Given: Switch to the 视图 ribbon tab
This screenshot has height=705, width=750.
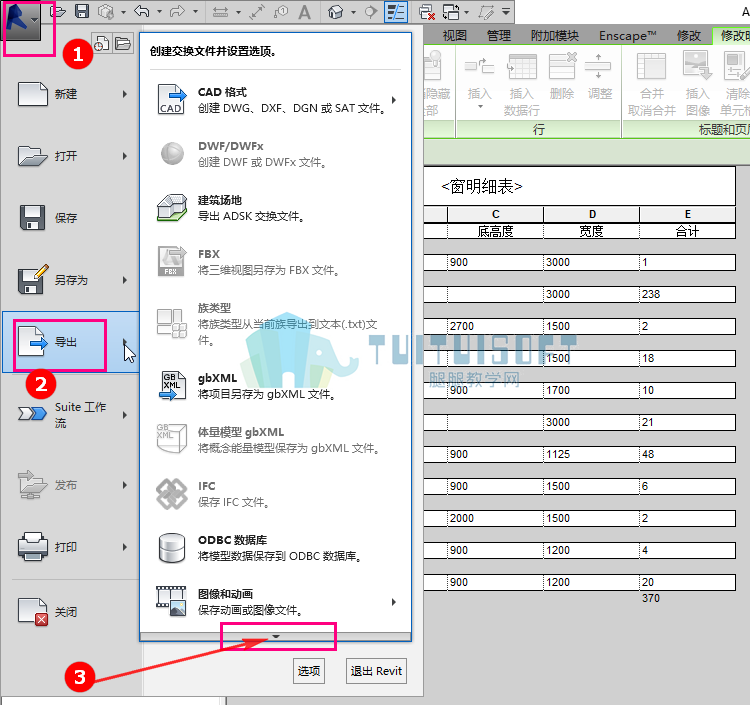Looking at the screenshot, I should point(454,35).
